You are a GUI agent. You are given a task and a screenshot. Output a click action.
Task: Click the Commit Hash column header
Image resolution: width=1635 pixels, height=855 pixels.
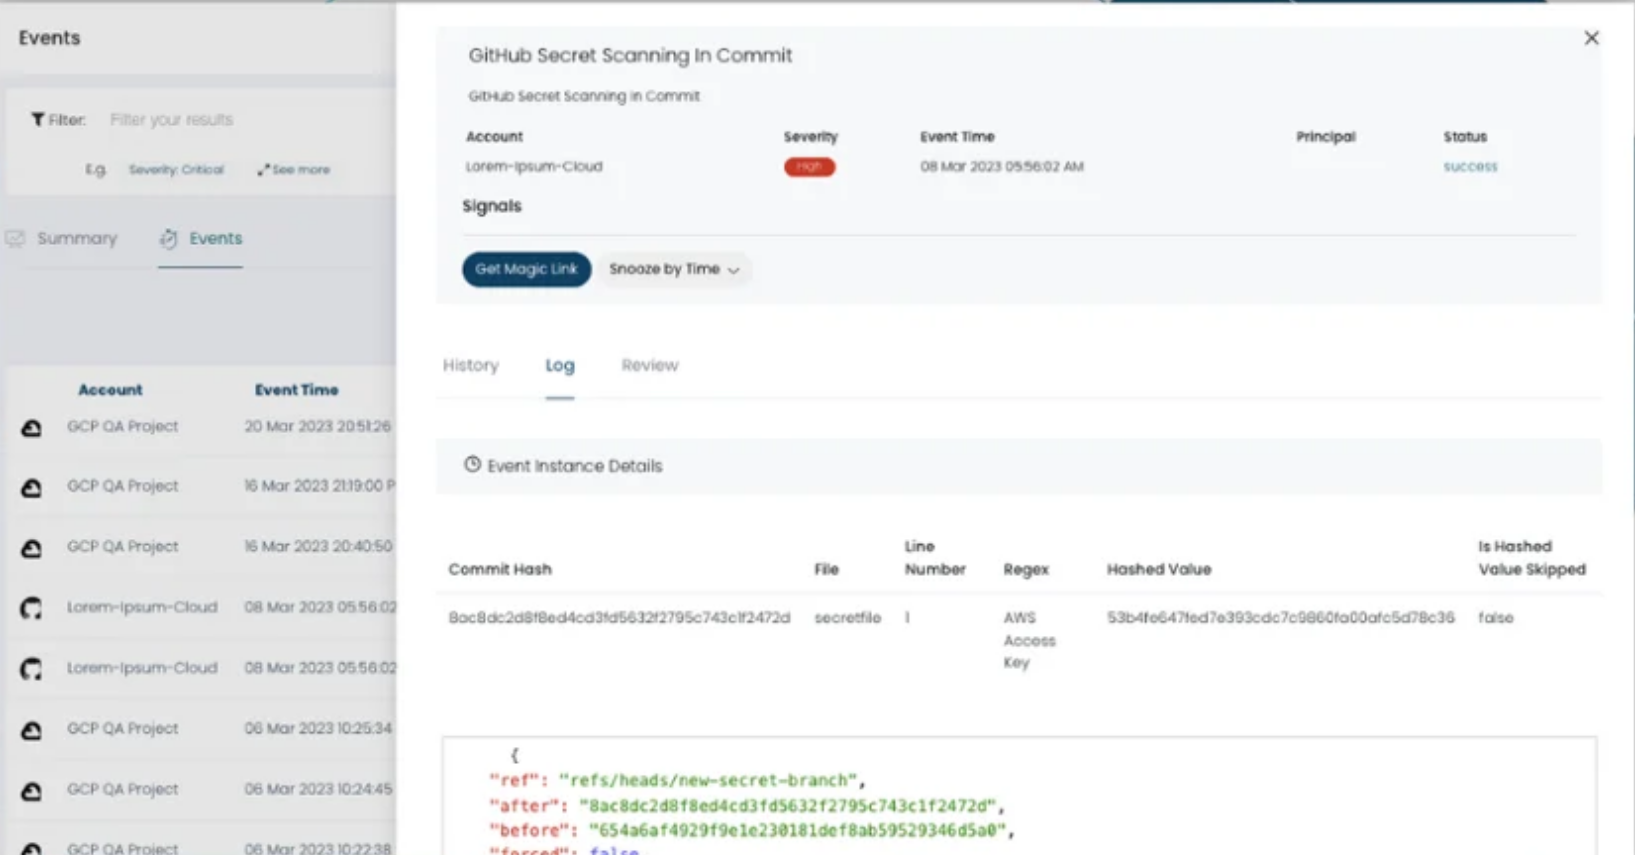pos(500,569)
